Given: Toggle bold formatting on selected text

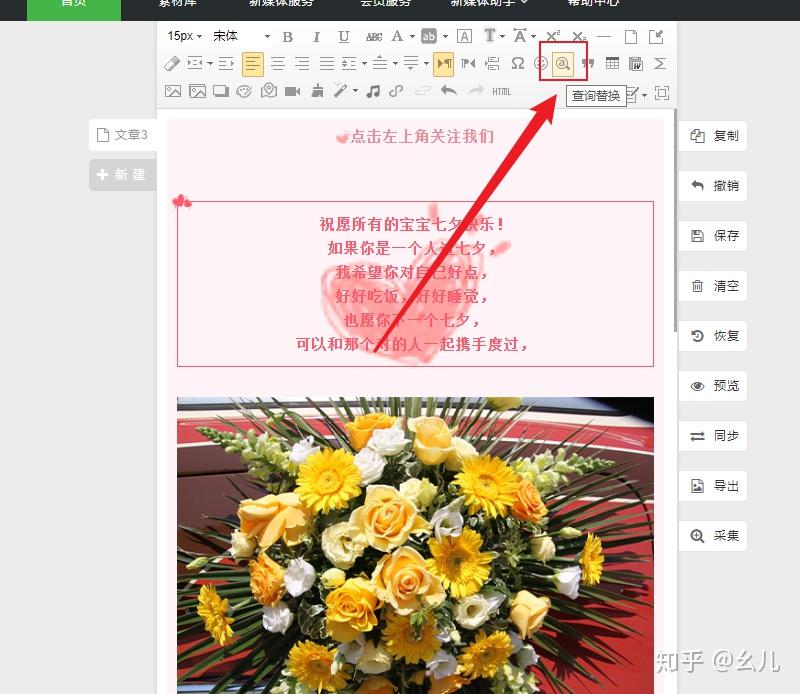Looking at the screenshot, I should (x=287, y=35).
